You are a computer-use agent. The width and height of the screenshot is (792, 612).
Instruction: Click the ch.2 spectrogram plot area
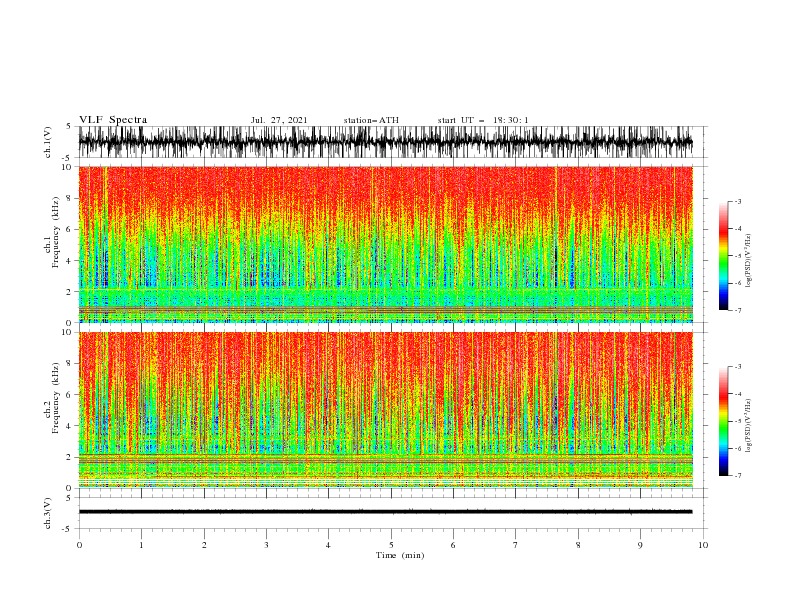[386, 410]
